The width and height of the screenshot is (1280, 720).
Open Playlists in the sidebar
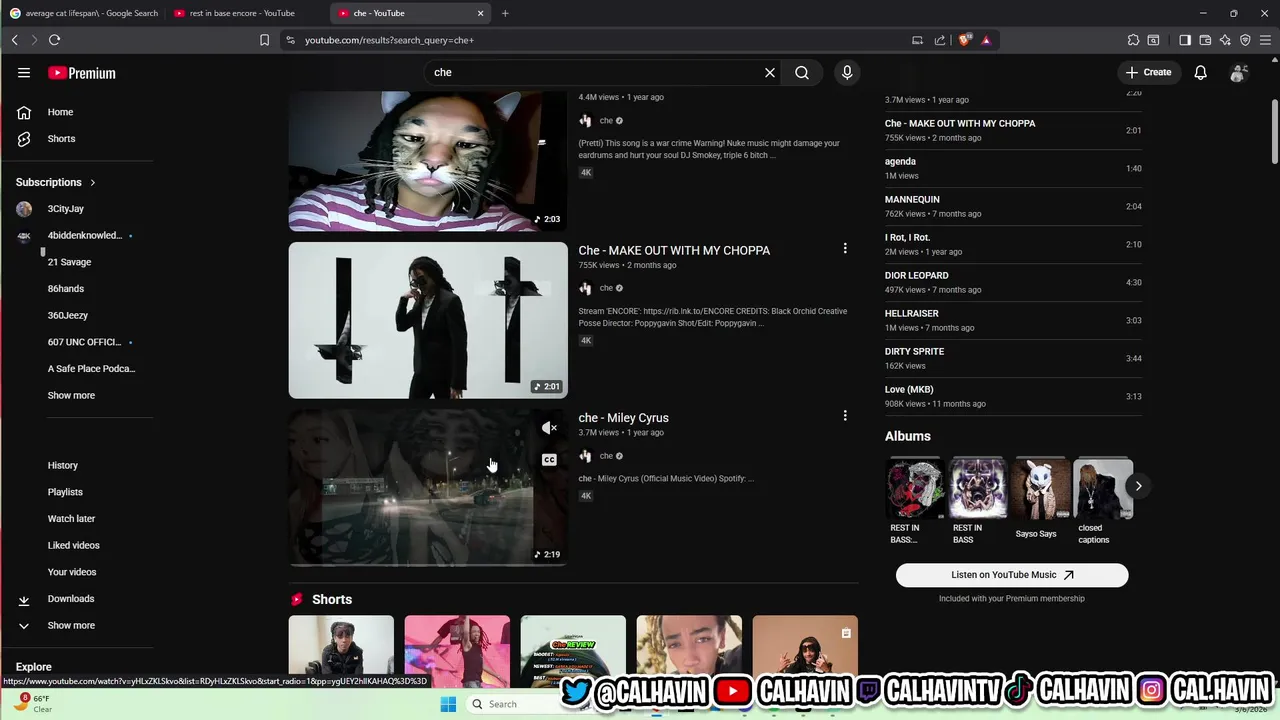pyautogui.click(x=65, y=492)
